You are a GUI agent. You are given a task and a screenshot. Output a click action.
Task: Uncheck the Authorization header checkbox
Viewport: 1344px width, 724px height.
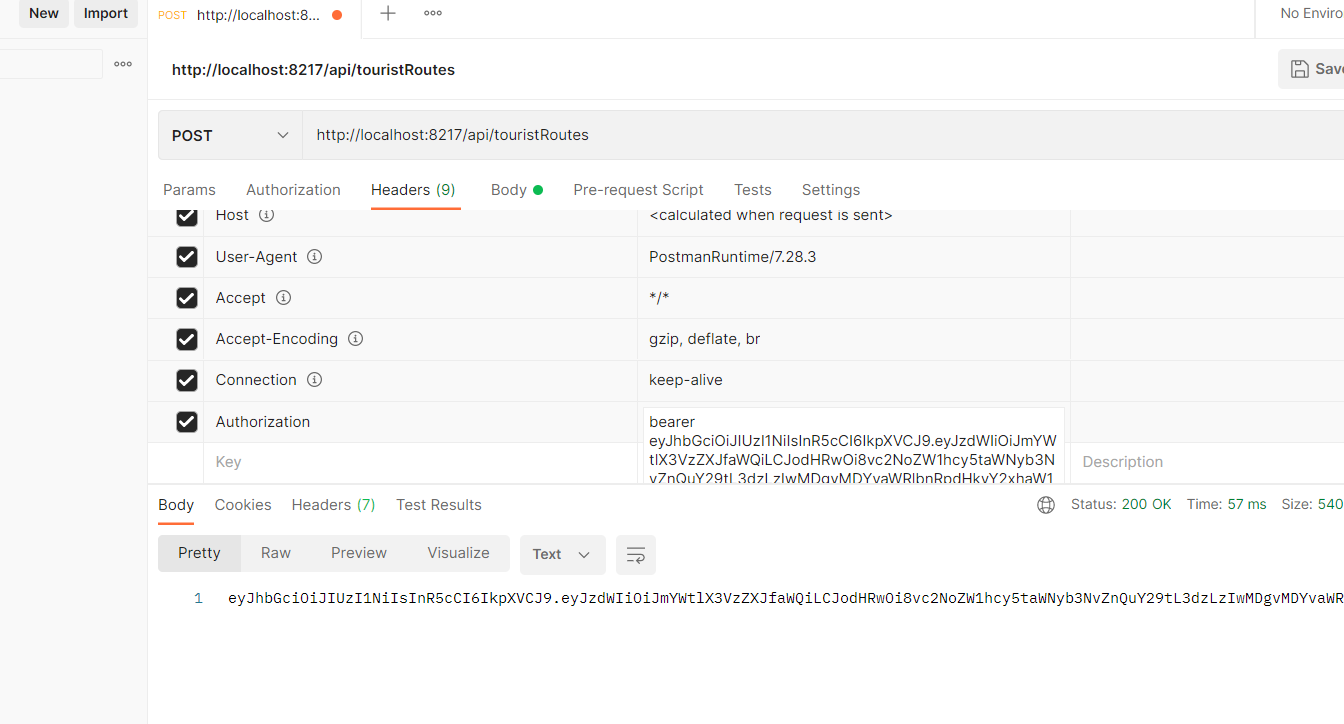(187, 422)
